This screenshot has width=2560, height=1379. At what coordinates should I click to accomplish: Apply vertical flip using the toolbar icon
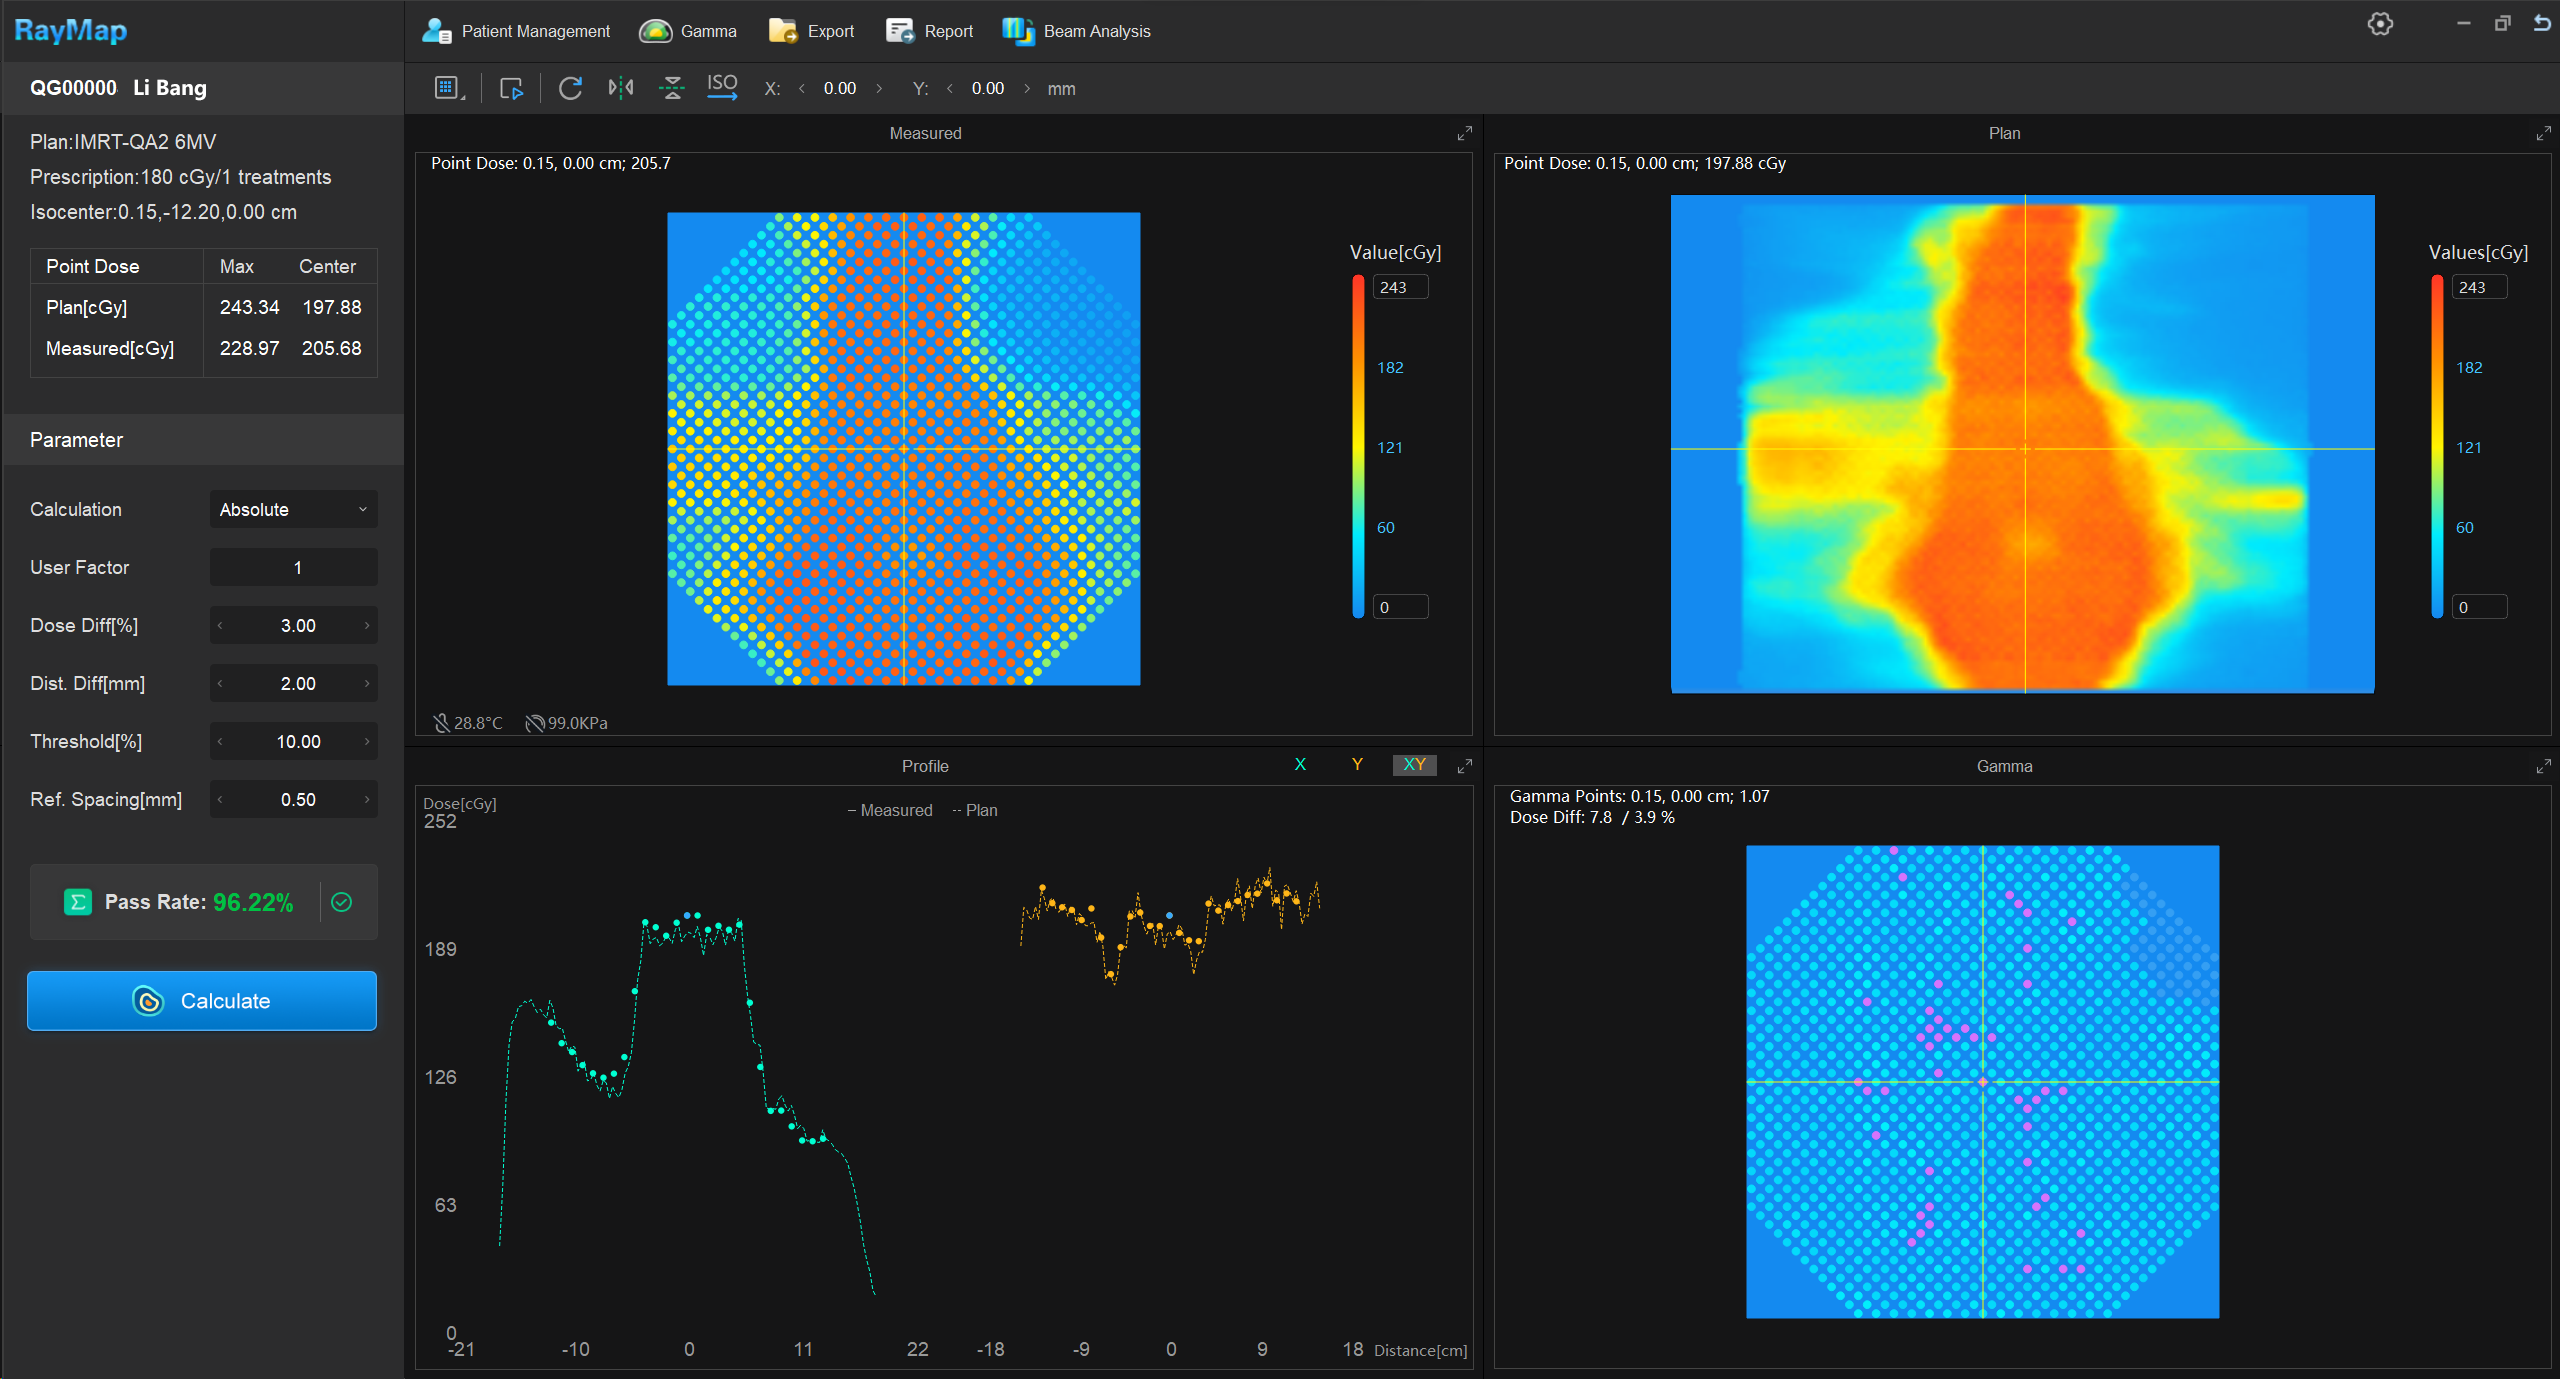pos(671,88)
